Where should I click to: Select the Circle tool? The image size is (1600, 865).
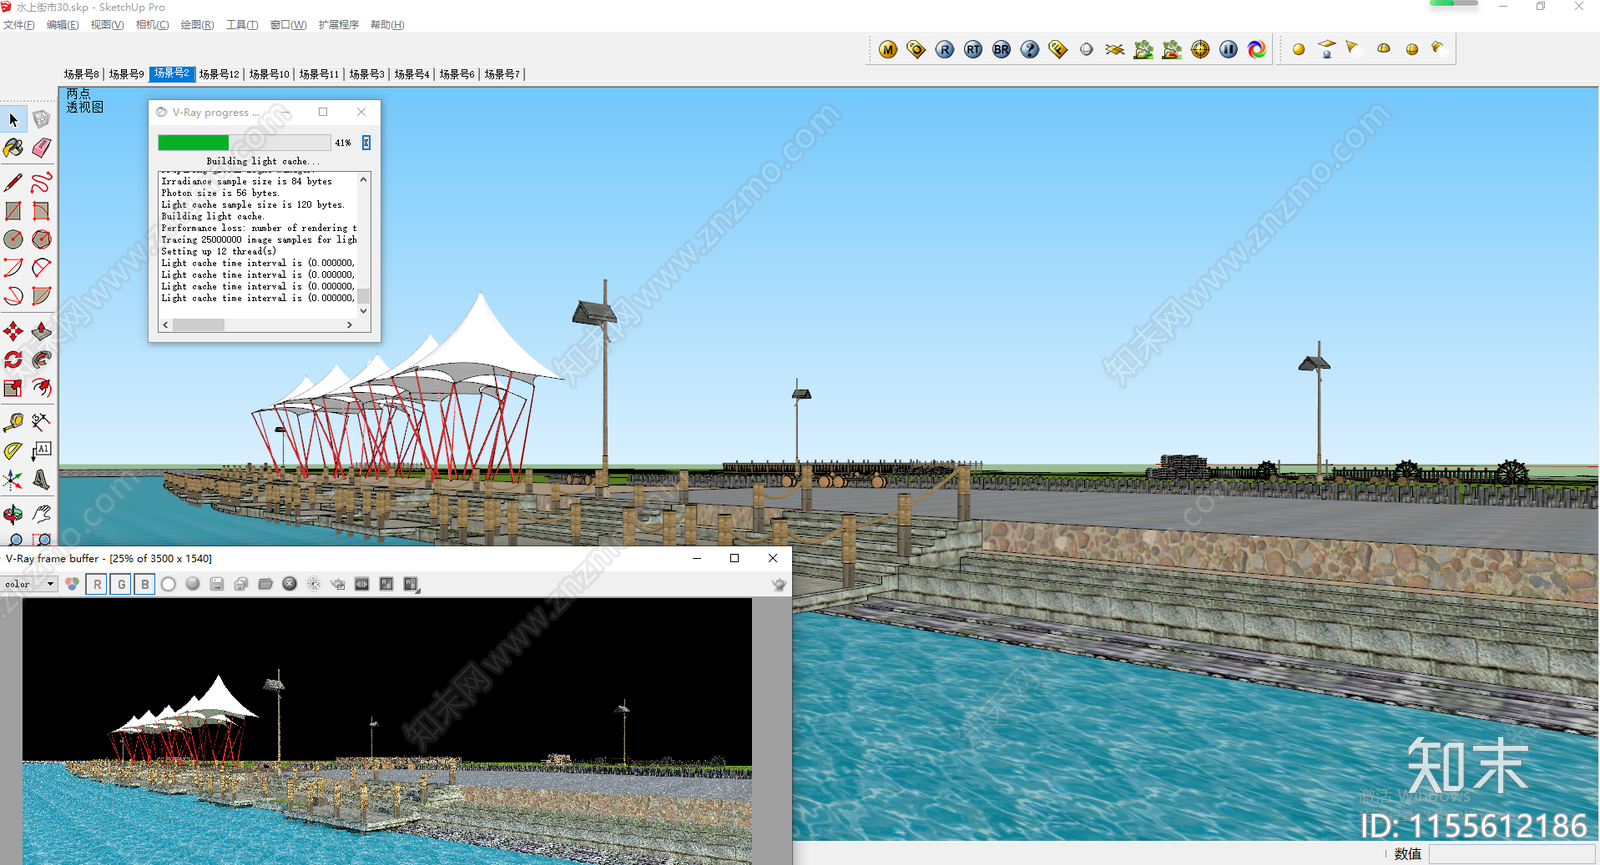[x=13, y=240]
